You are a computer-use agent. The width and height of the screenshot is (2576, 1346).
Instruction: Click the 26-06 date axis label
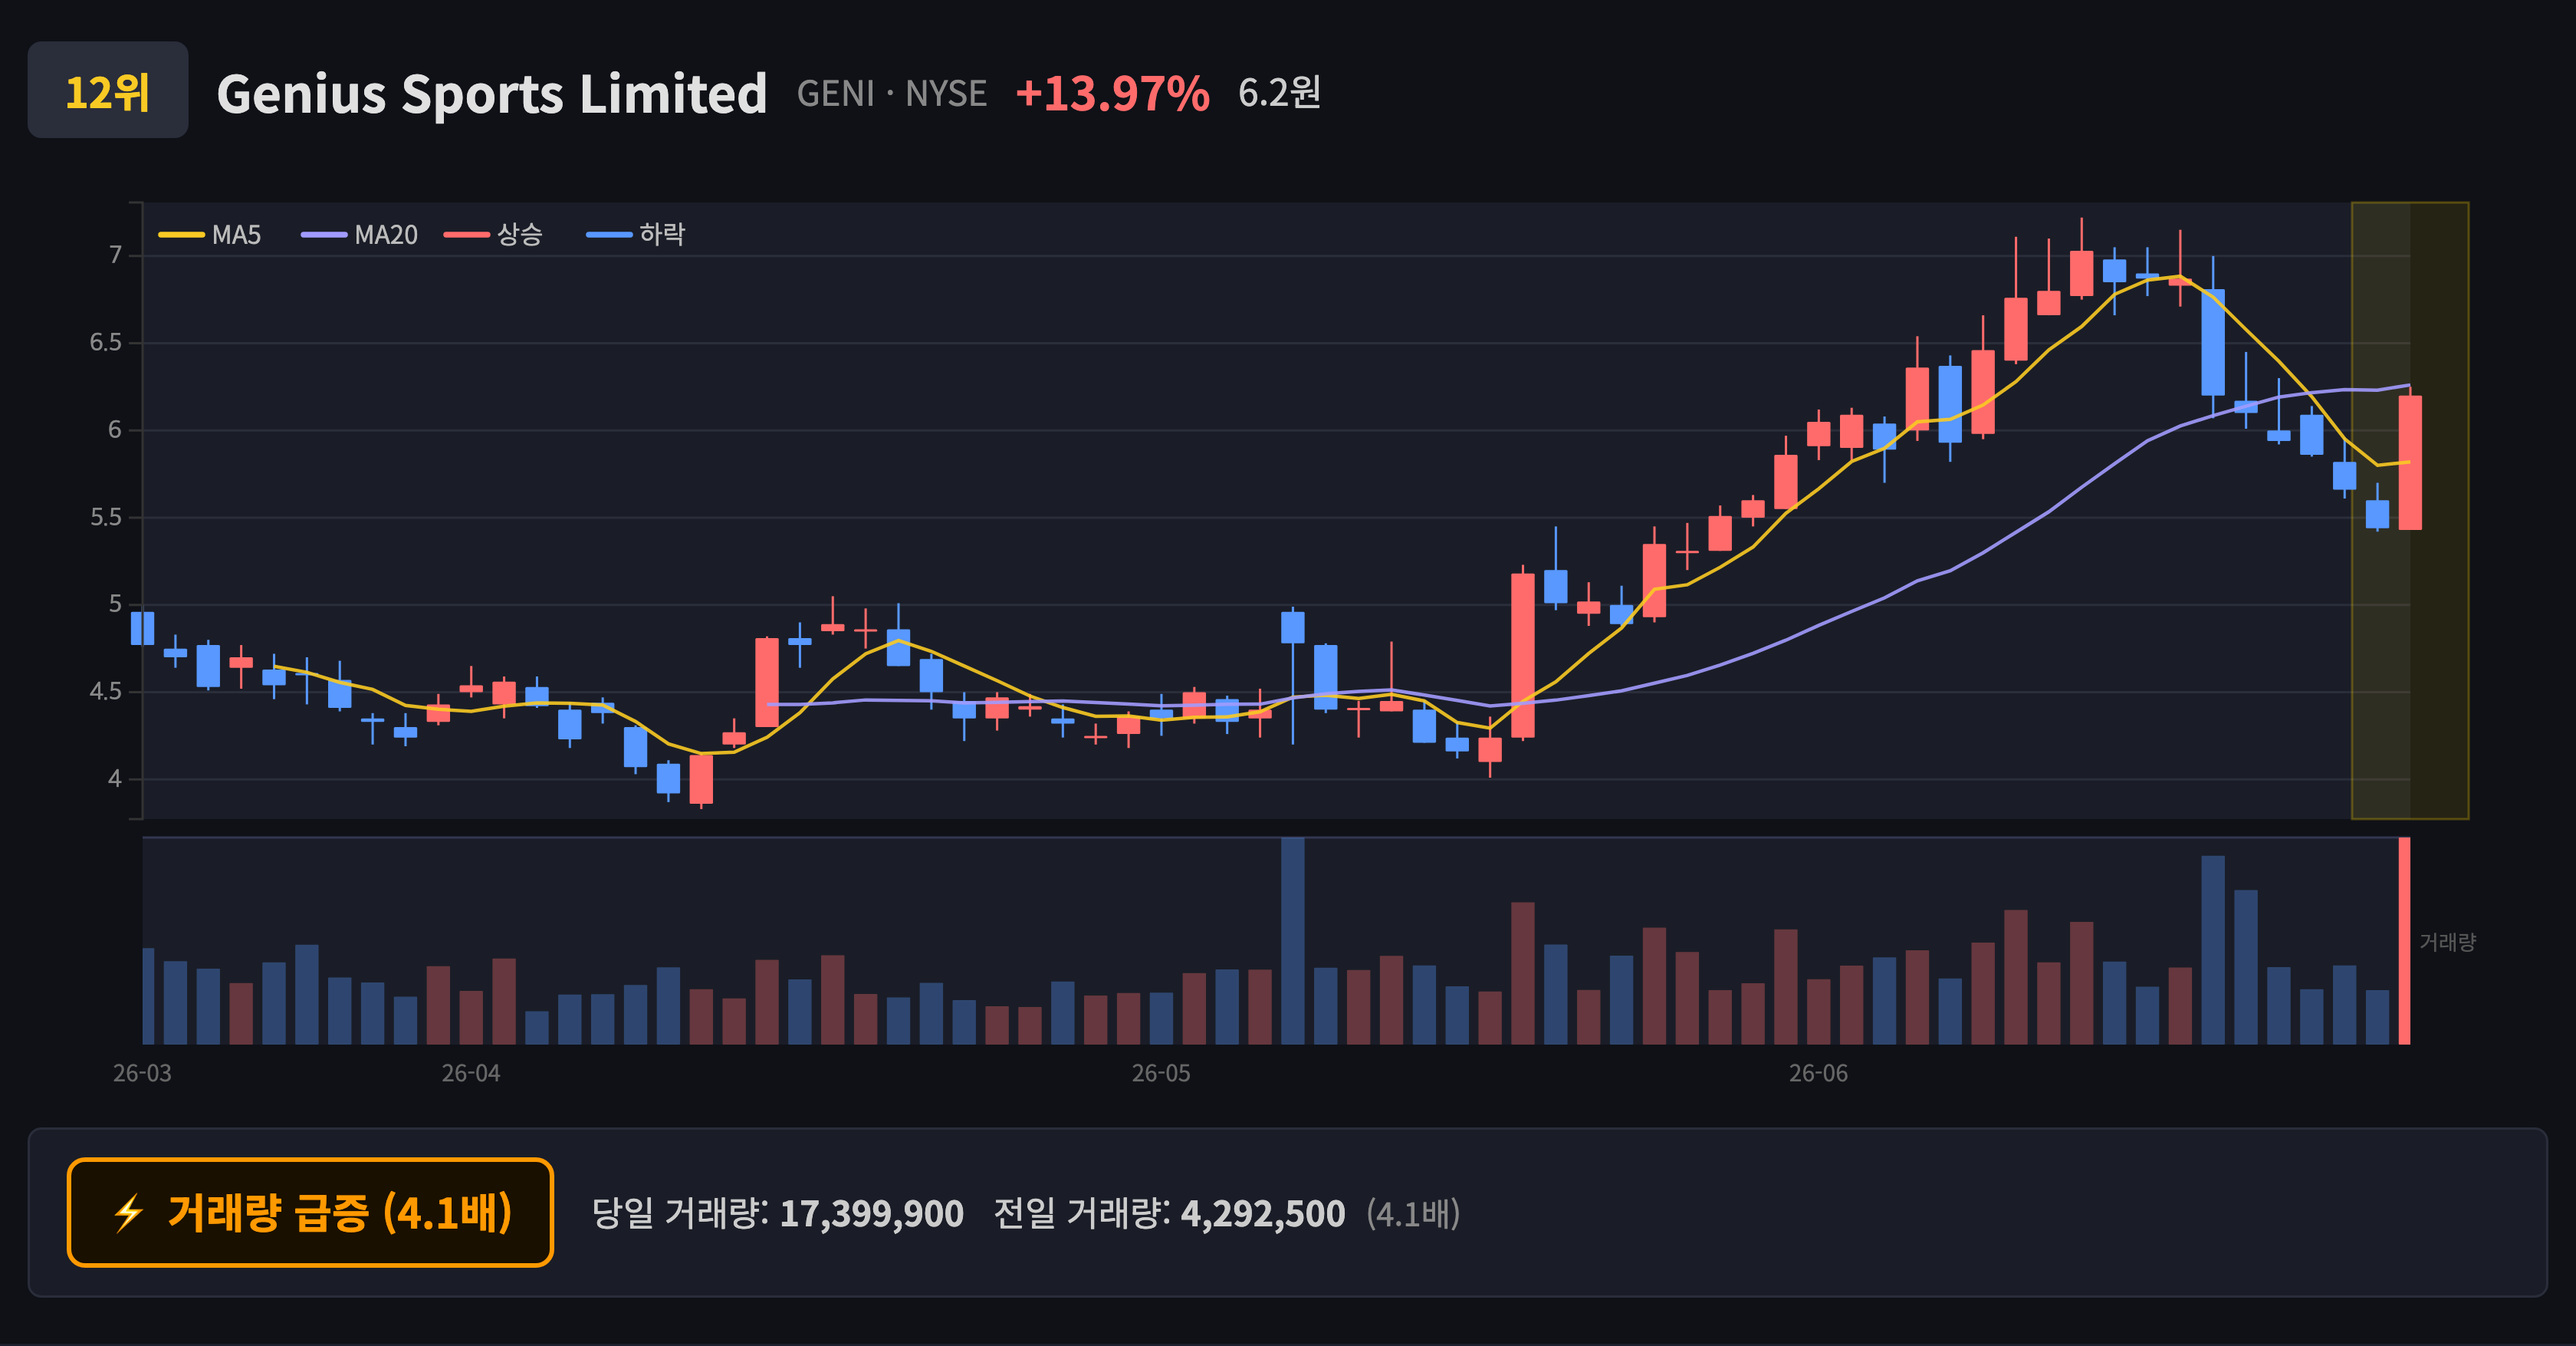click(x=1818, y=1073)
